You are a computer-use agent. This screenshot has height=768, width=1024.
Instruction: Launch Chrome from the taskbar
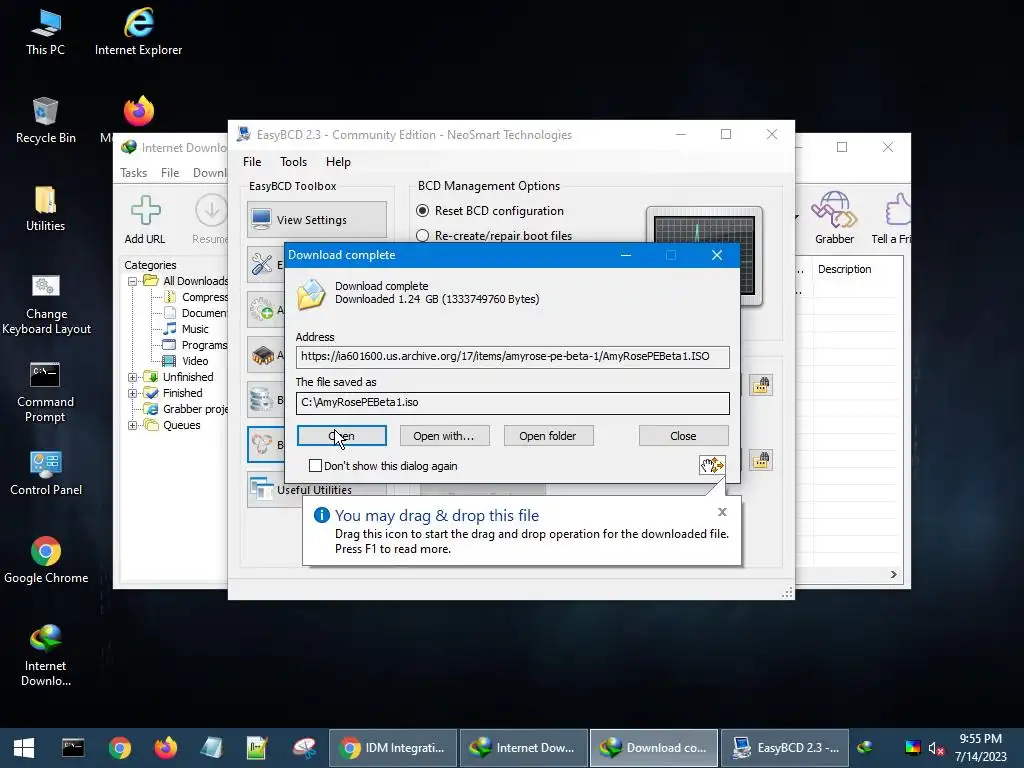coord(120,748)
